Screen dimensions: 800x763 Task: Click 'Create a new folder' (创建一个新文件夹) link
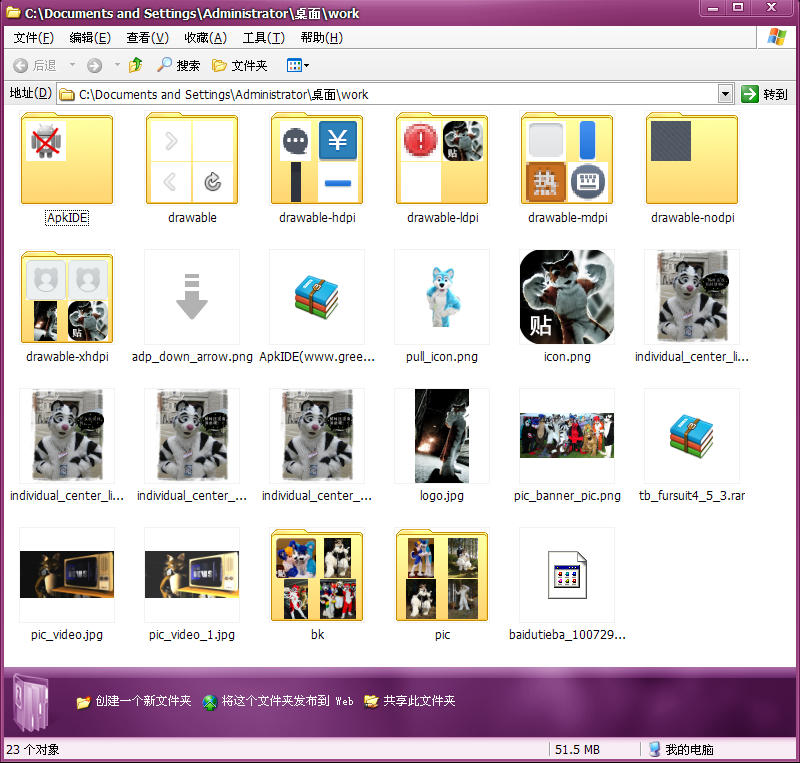coord(142,701)
